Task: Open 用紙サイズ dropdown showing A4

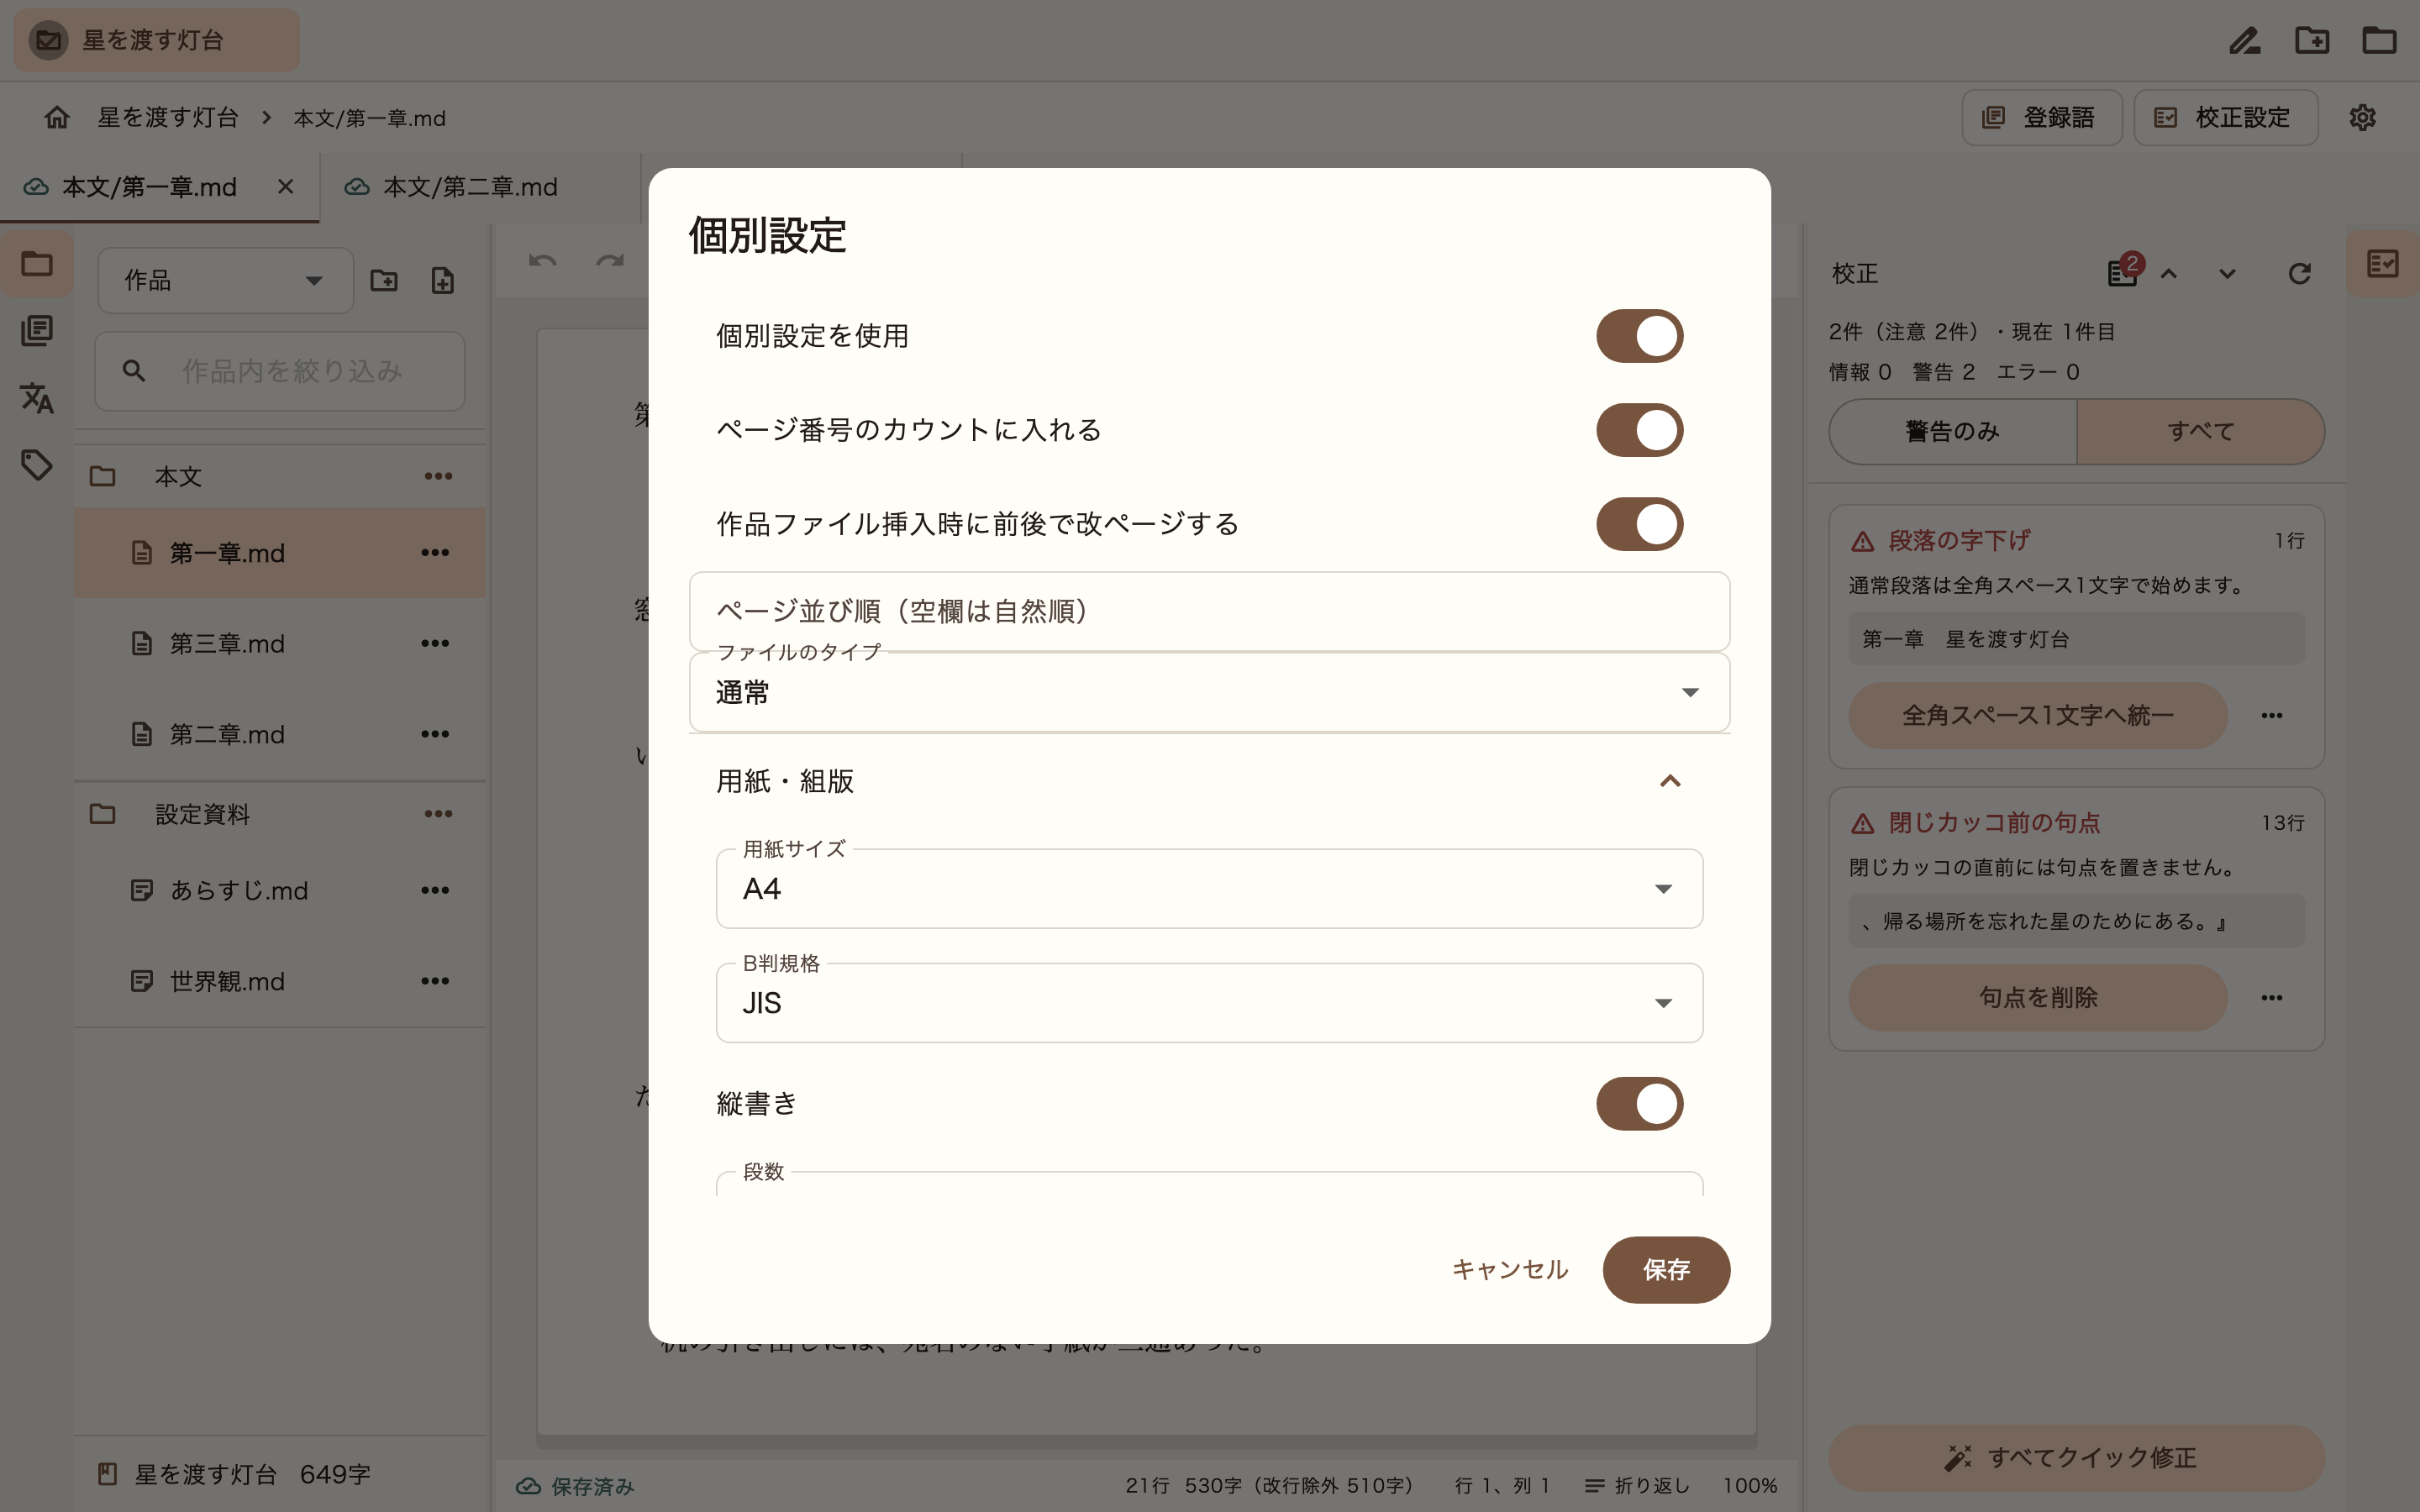Action: point(1209,889)
